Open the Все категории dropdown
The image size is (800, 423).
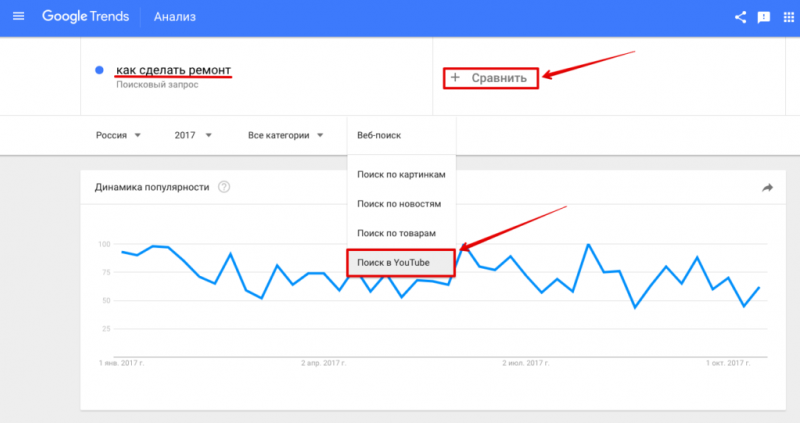tap(286, 135)
